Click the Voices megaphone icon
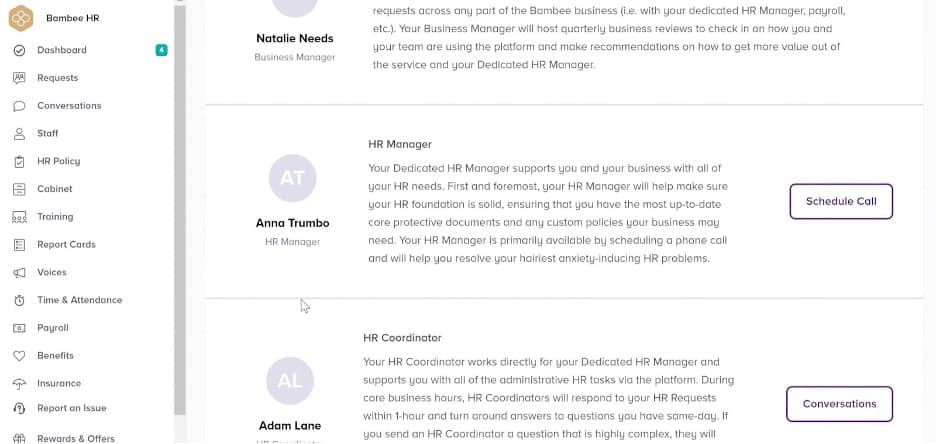Image resolution: width=936 pixels, height=444 pixels. point(19,272)
